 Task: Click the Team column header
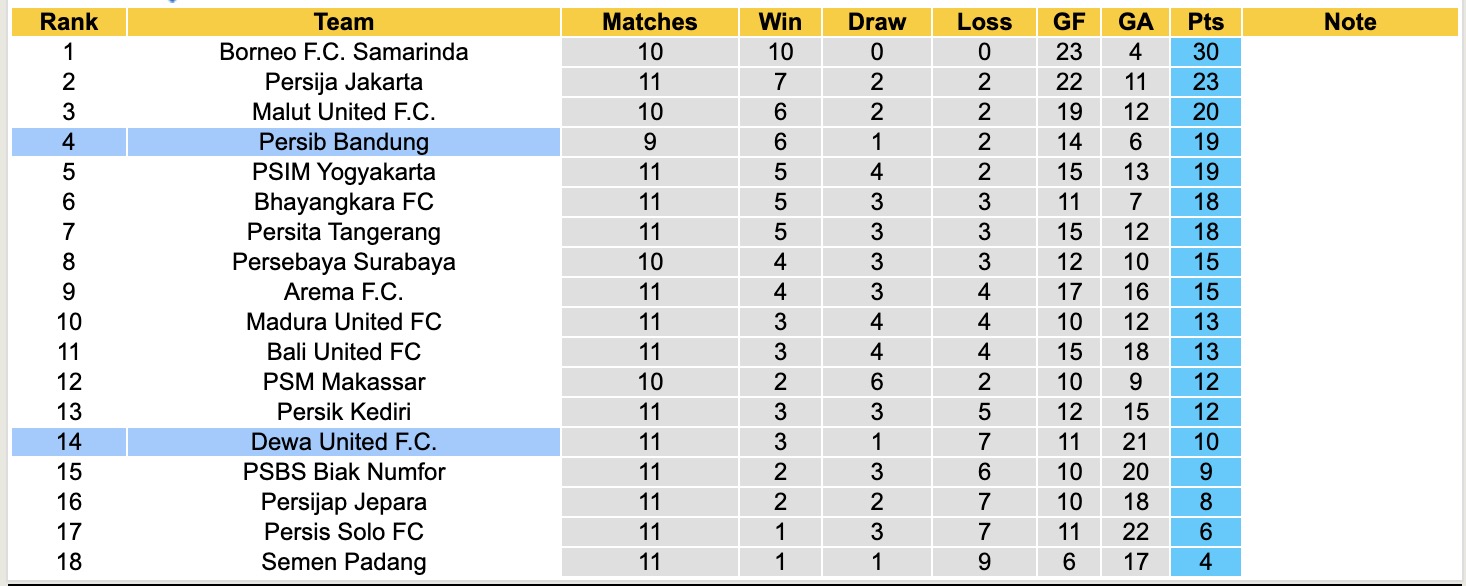click(x=343, y=22)
